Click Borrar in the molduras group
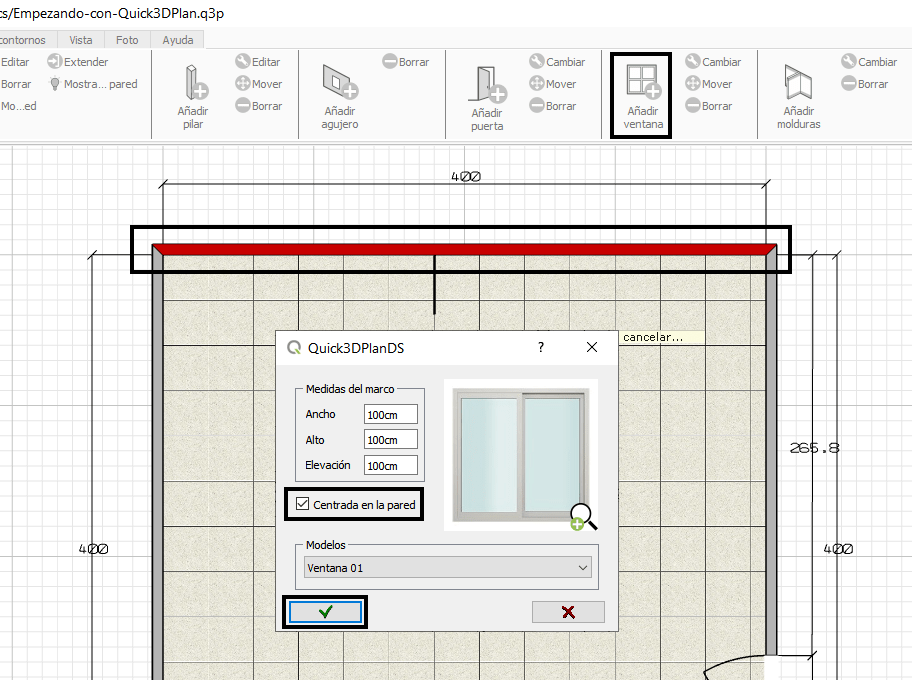Screen dimensions: 912x680 pos(865,84)
